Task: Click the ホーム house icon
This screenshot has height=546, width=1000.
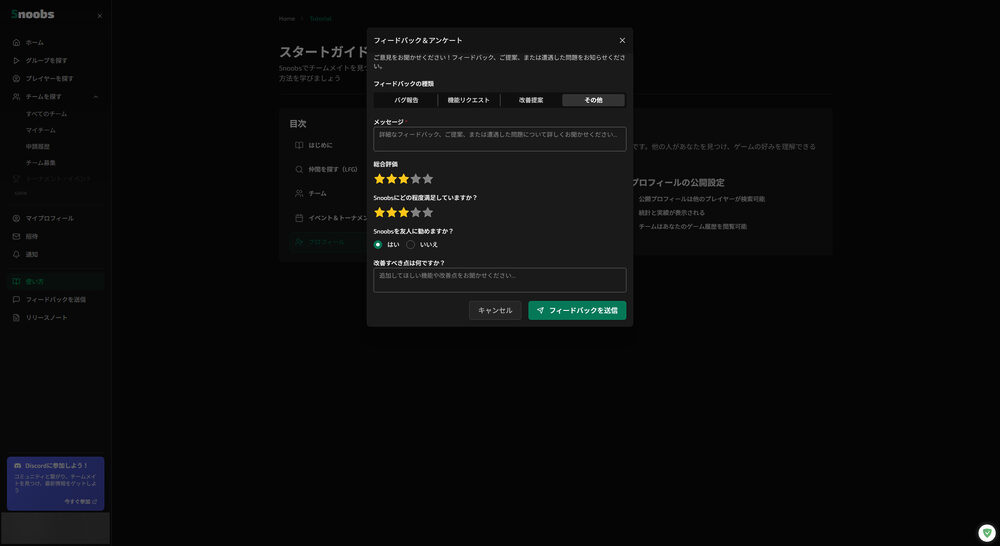Action: tap(17, 43)
